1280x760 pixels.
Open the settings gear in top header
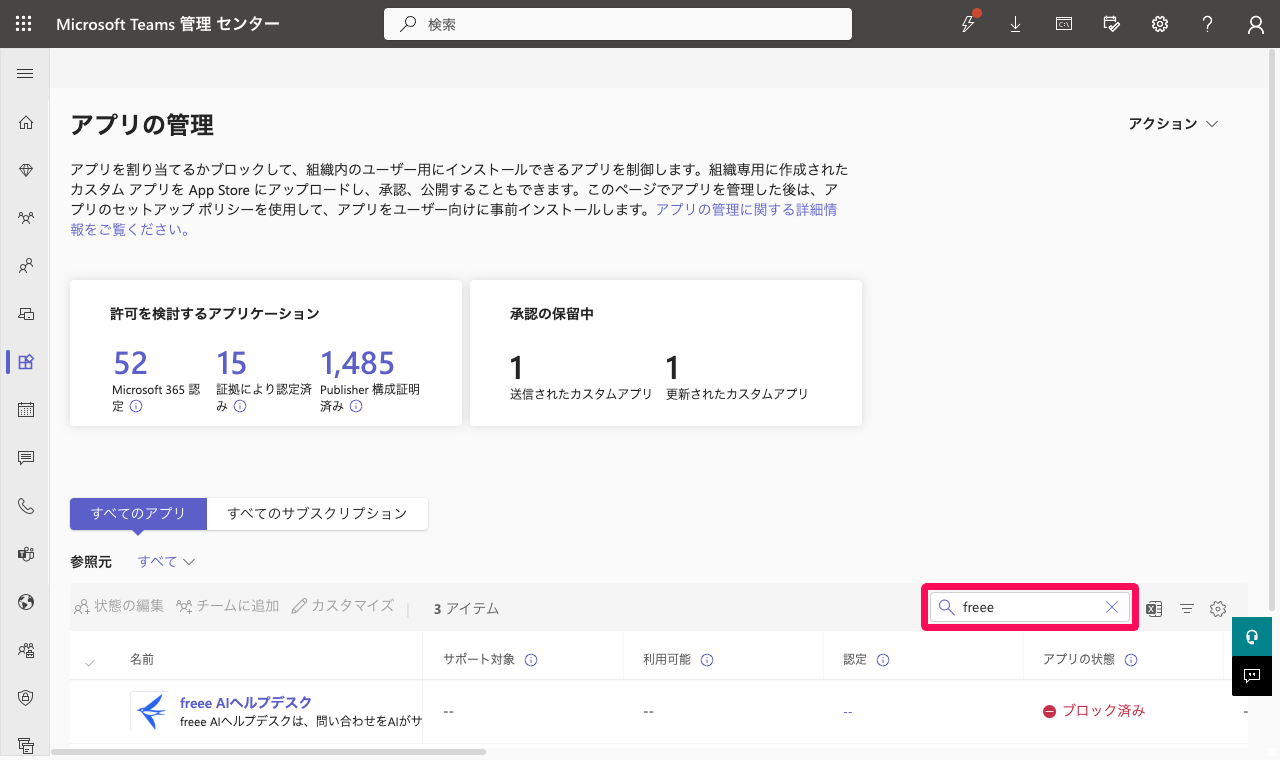click(x=1160, y=24)
